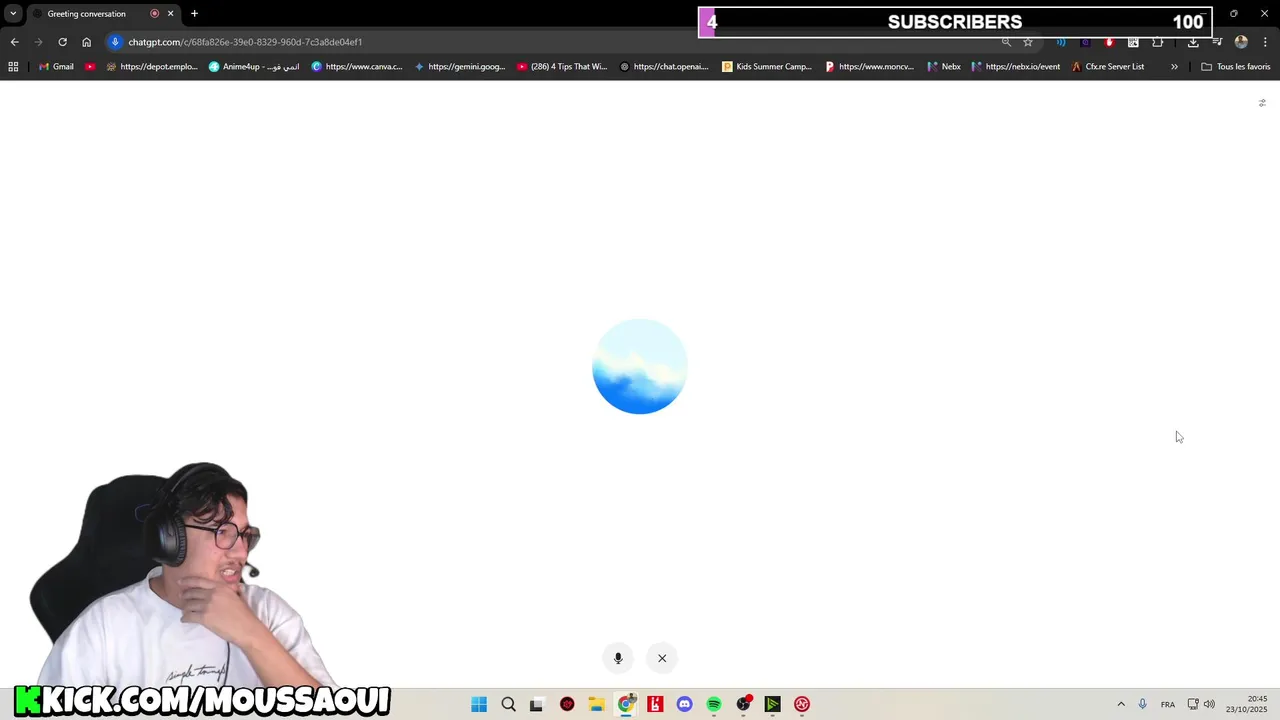Viewport: 1280px width, 720px height.
Task: Open the media controls icon
Action: [1217, 42]
